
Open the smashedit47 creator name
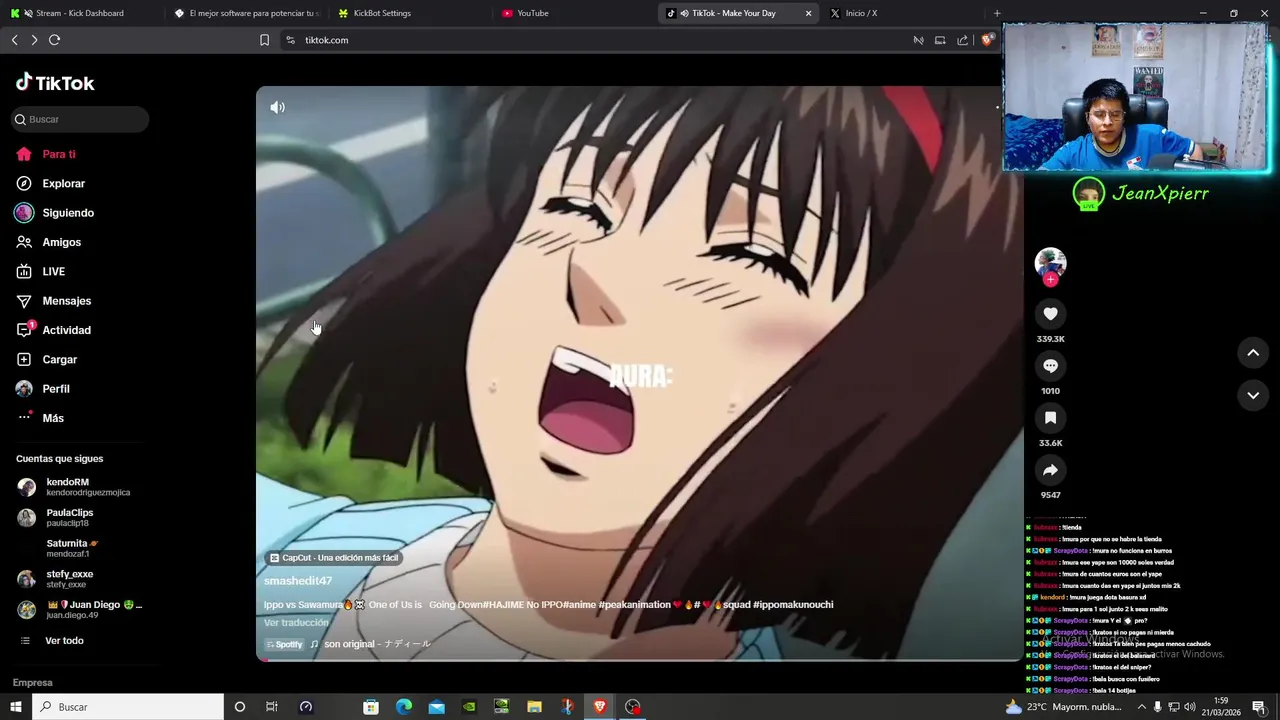point(298,581)
